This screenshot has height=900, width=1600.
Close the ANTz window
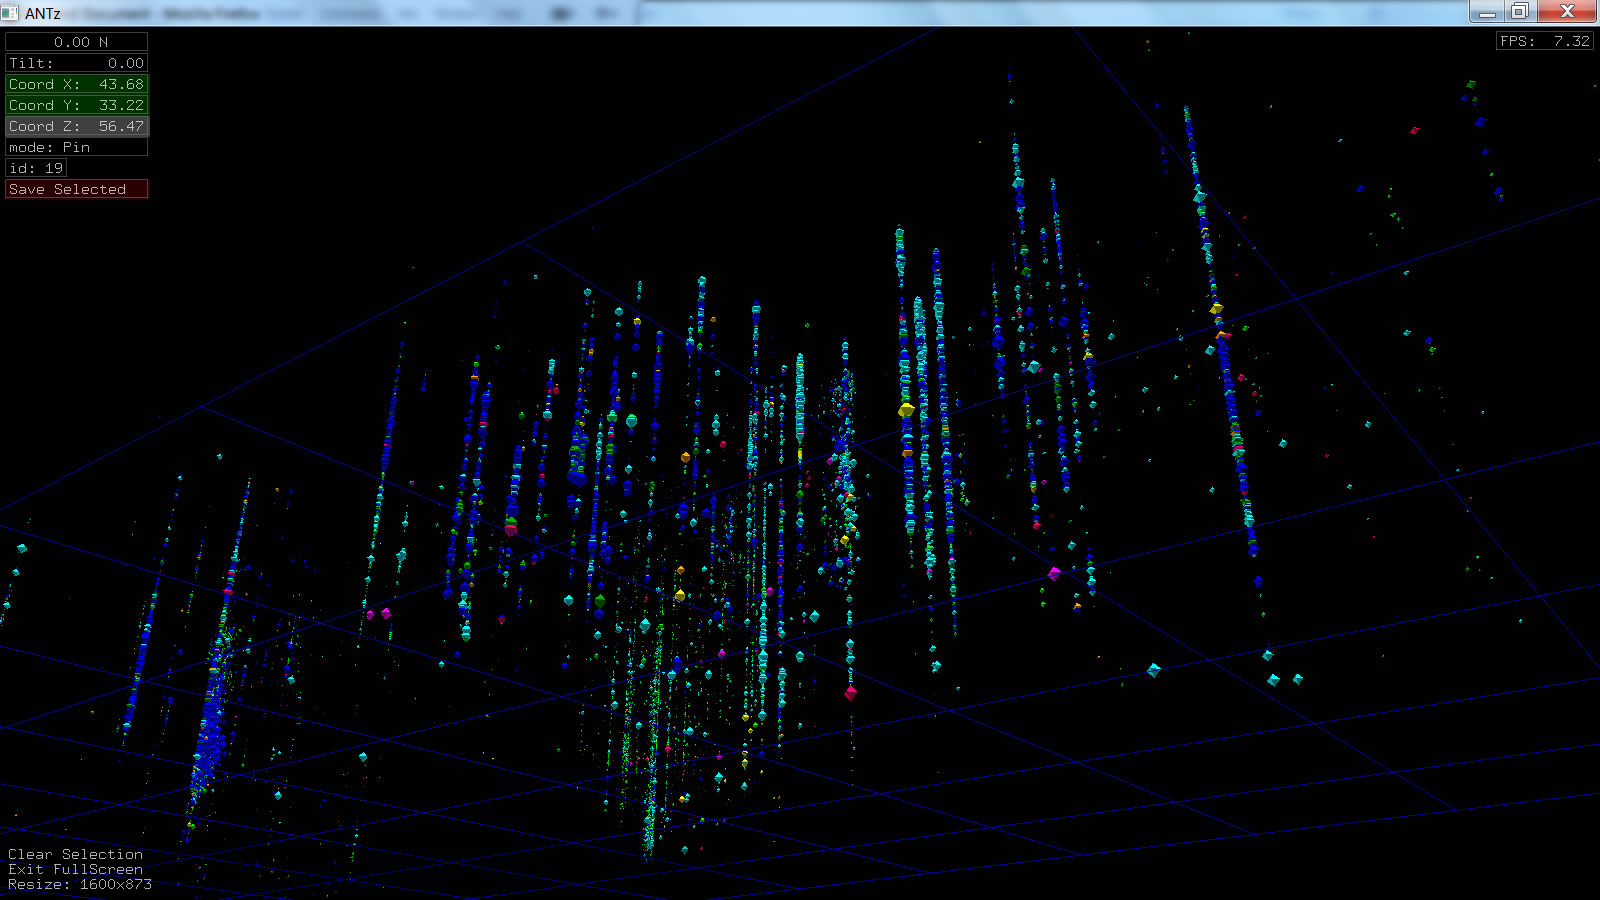click(x=1567, y=11)
